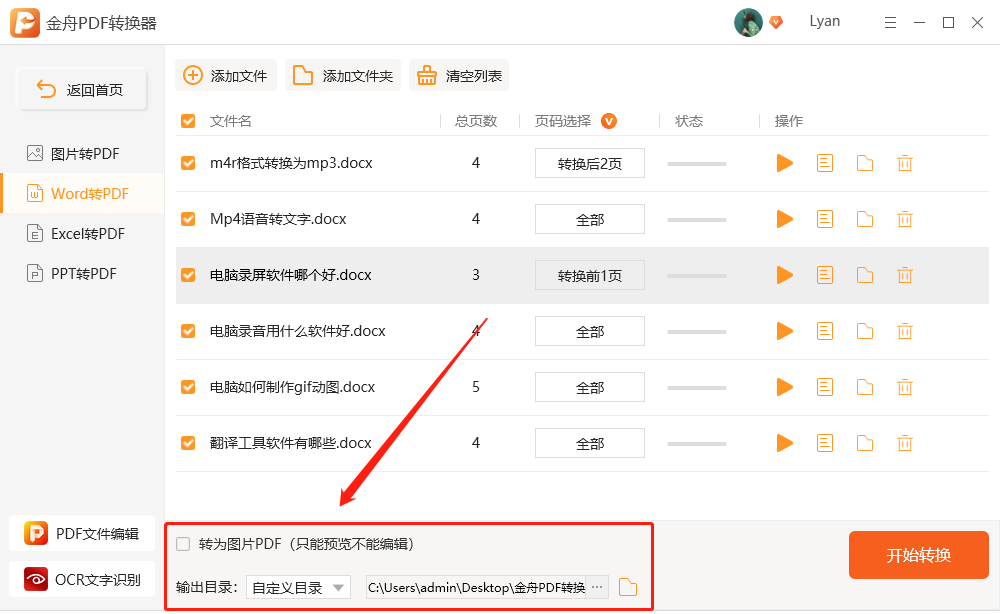Open document icon for 翻译工具软件有哪些.docx
The height and width of the screenshot is (614, 1000).
tap(825, 443)
